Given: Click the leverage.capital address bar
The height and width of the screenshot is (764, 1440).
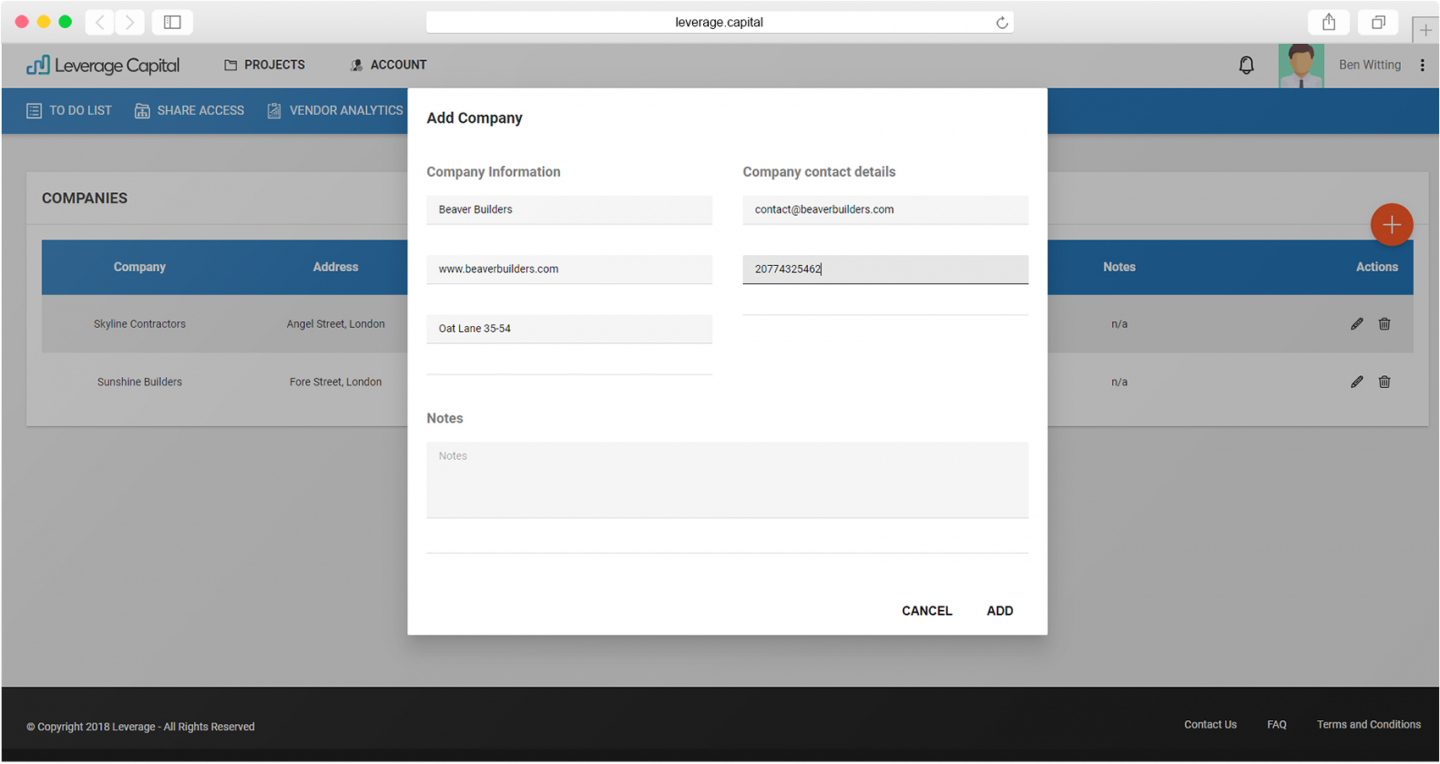Looking at the screenshot, I should pos(720,22).
